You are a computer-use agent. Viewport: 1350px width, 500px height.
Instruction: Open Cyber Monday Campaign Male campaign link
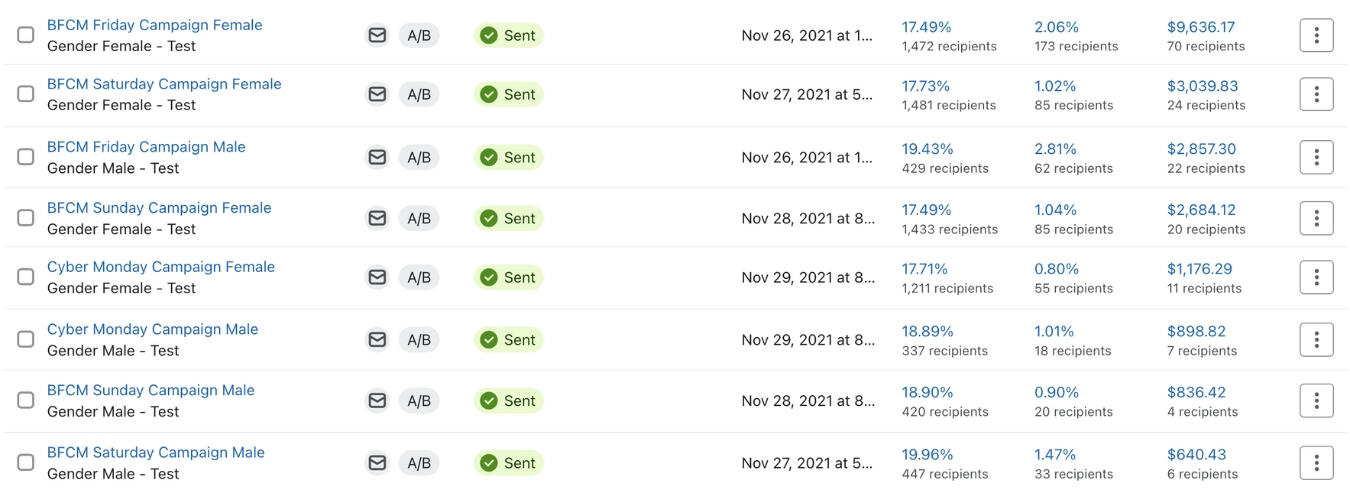[153, 329]
